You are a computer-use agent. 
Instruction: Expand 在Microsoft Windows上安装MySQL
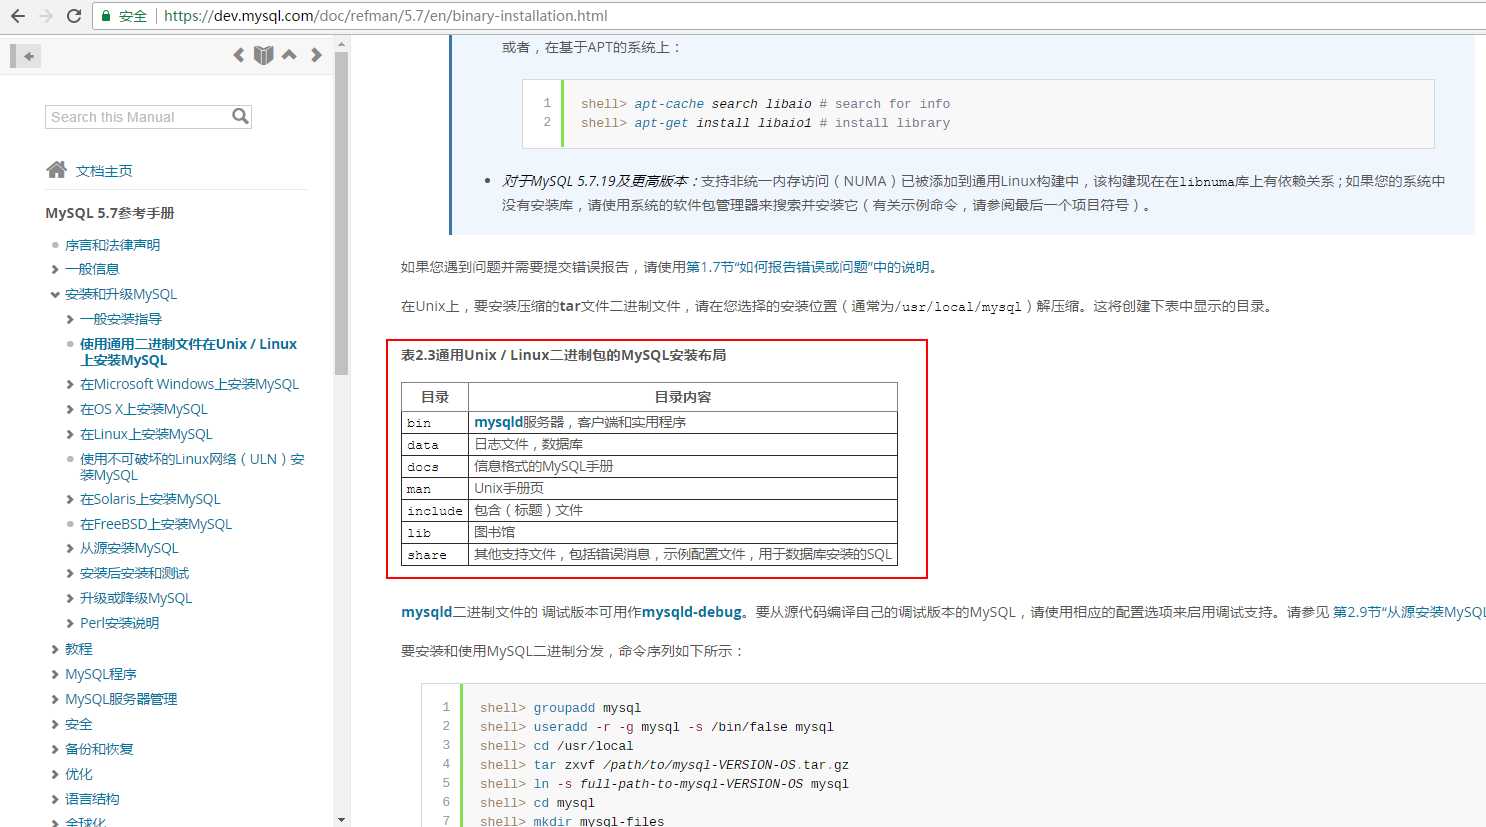(70, 384)
